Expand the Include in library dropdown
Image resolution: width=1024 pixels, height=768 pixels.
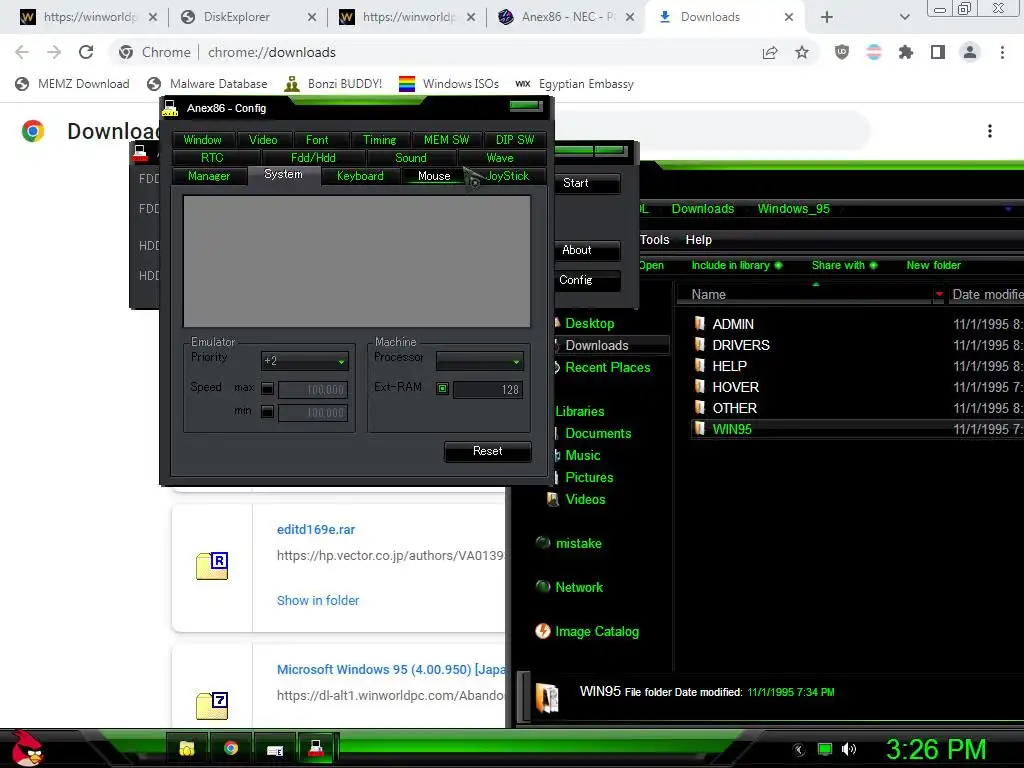[x=737, y=265]
